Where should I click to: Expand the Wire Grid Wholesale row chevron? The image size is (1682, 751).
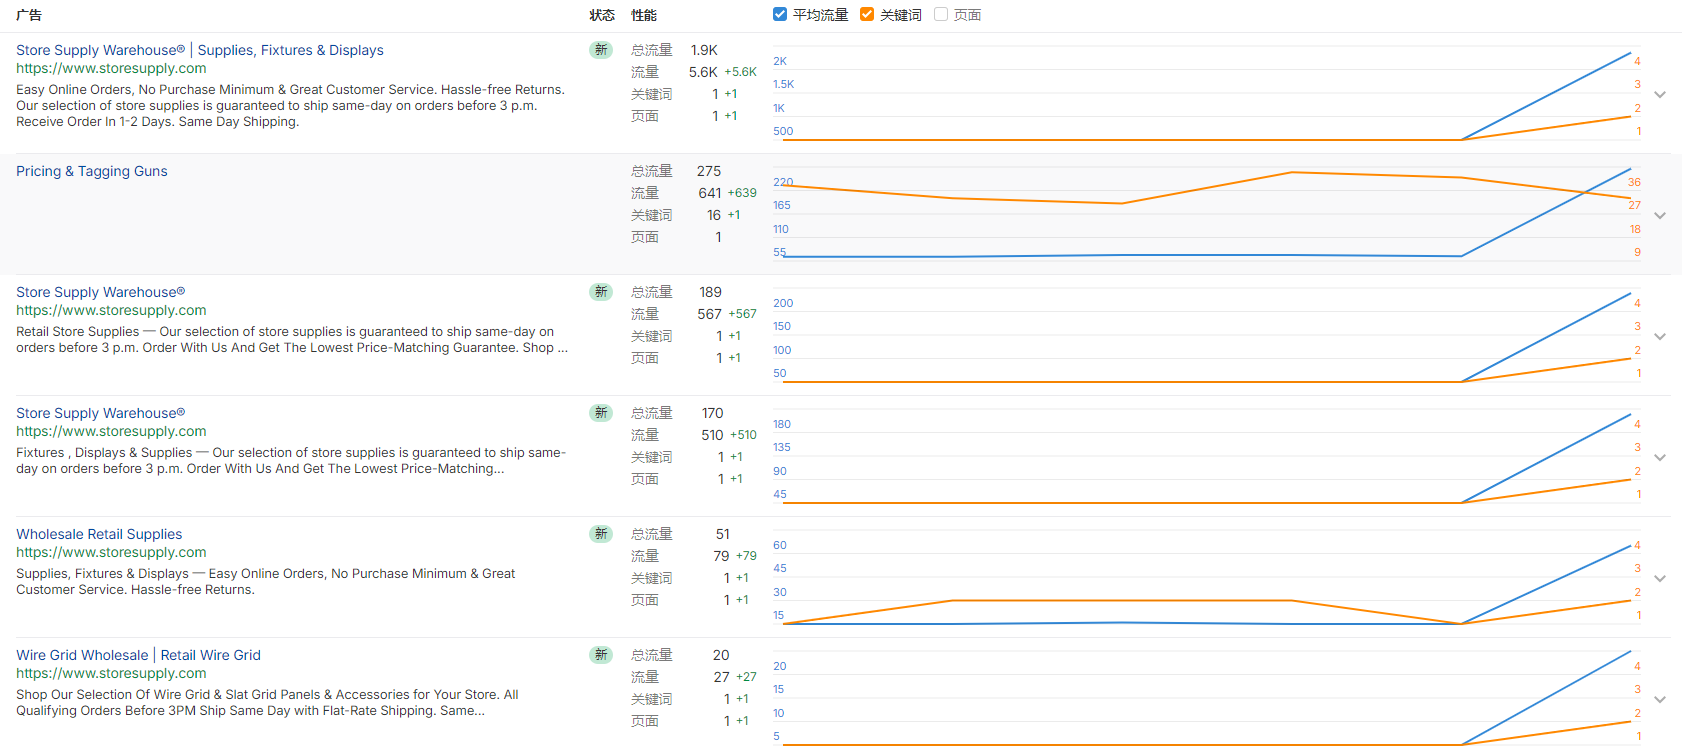[1660, 700]
